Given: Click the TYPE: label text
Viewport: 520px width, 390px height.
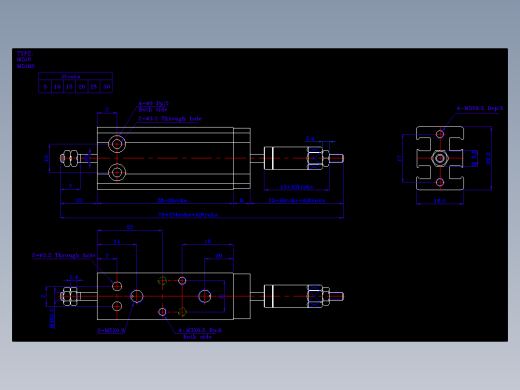Looking at the screenshot, I should click(25, 53).
